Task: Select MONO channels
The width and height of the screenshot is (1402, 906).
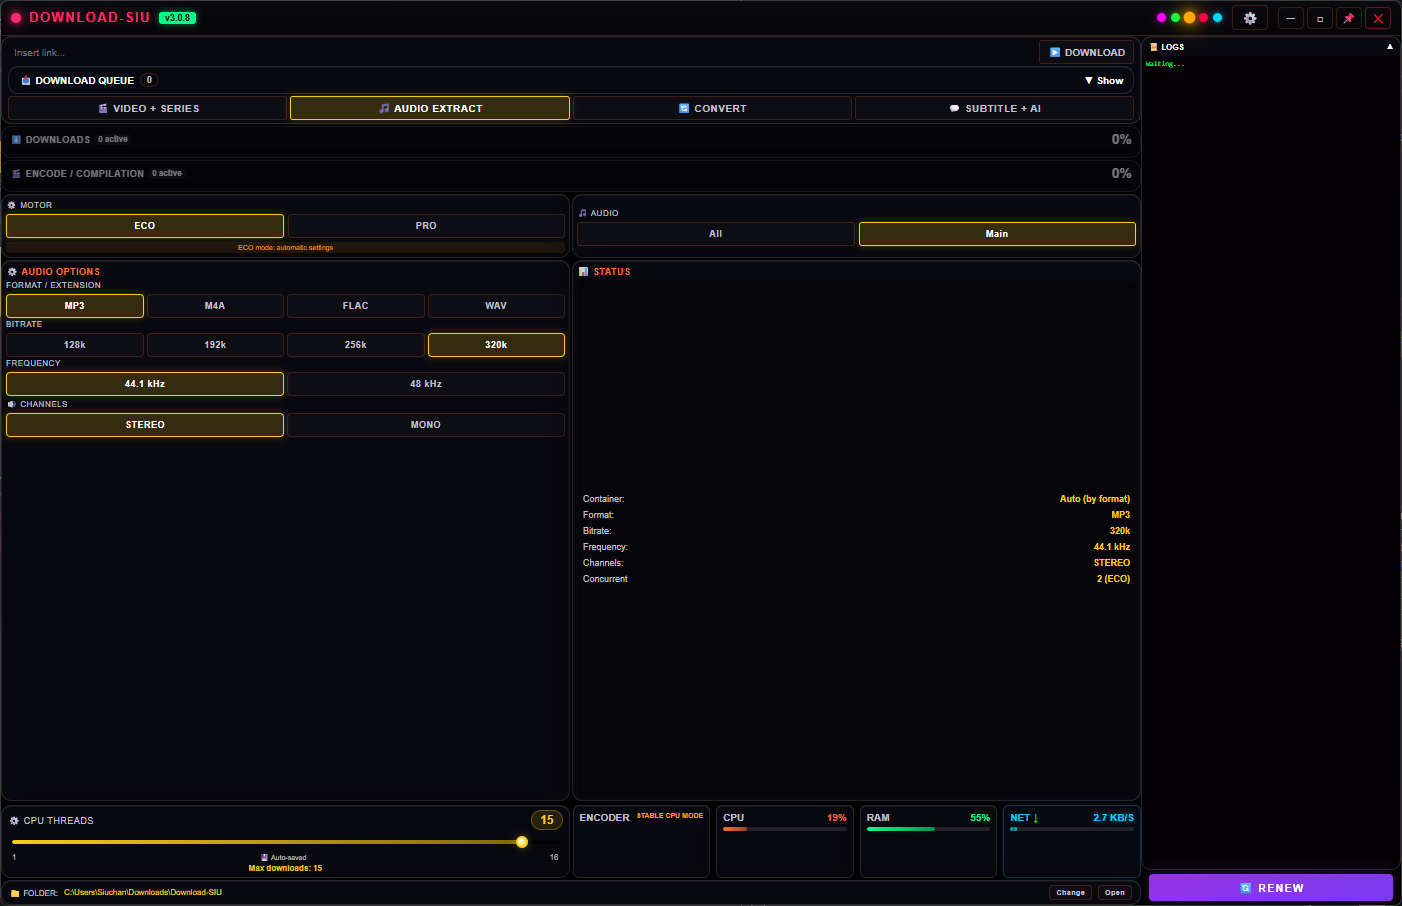Action: 426,425
